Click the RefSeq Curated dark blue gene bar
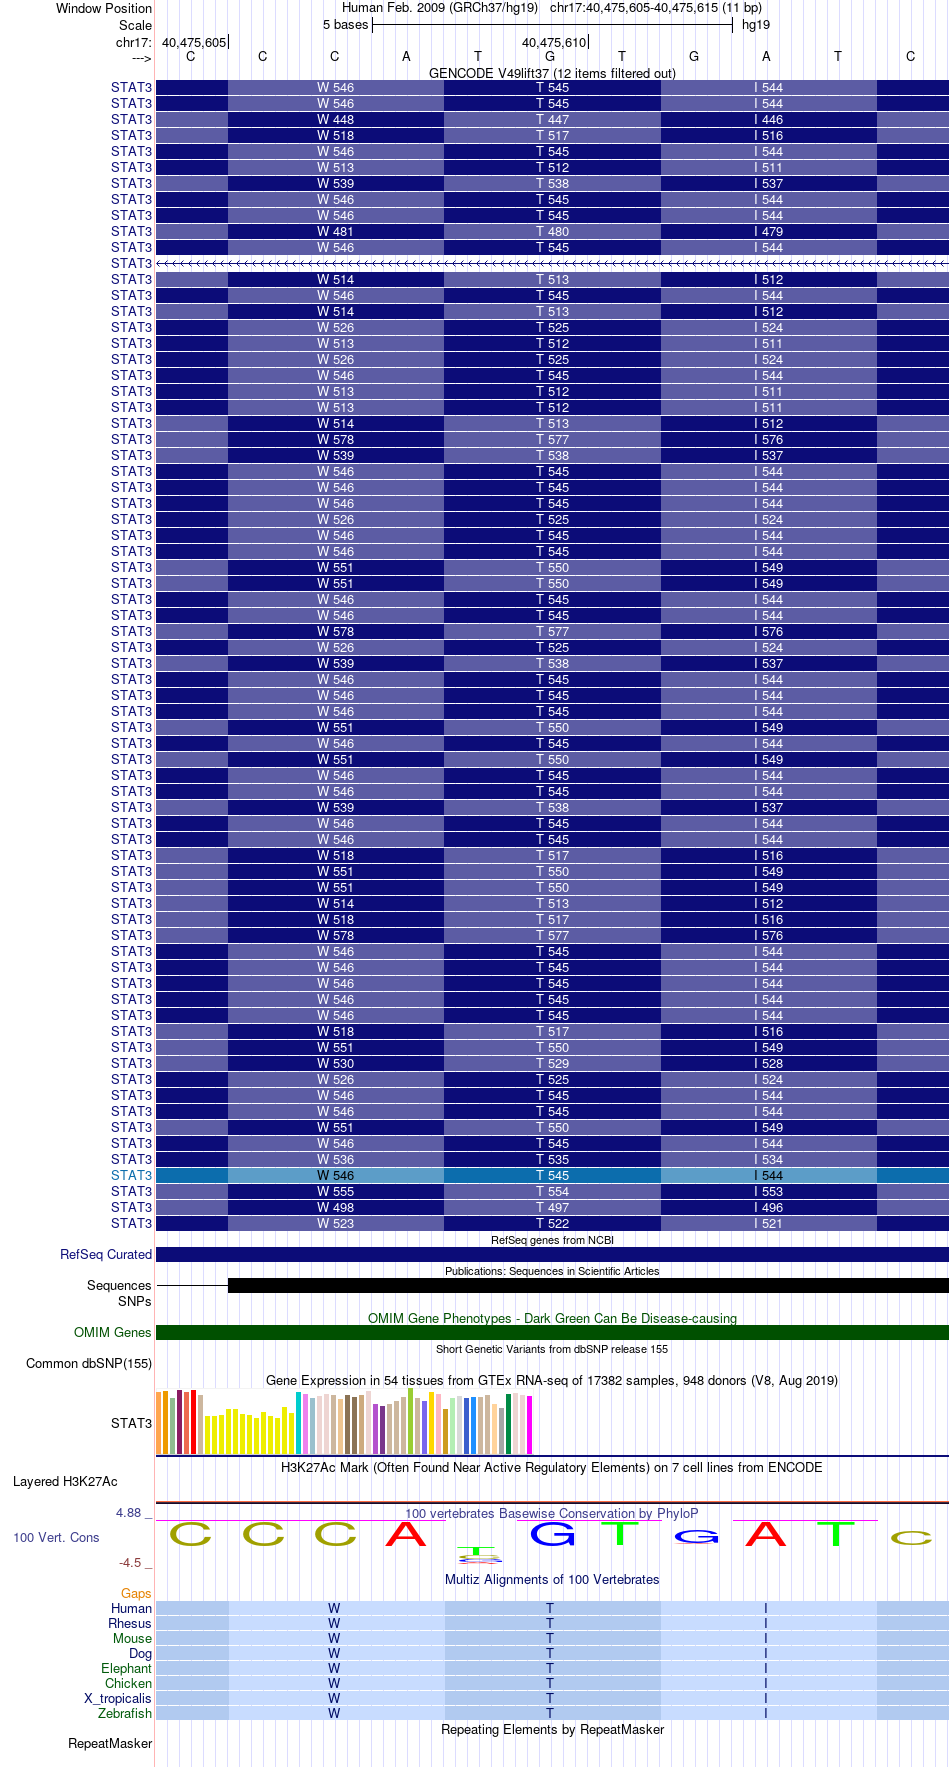The width and height of the screenshot is (950, 1767). [x=552, y=1254]
